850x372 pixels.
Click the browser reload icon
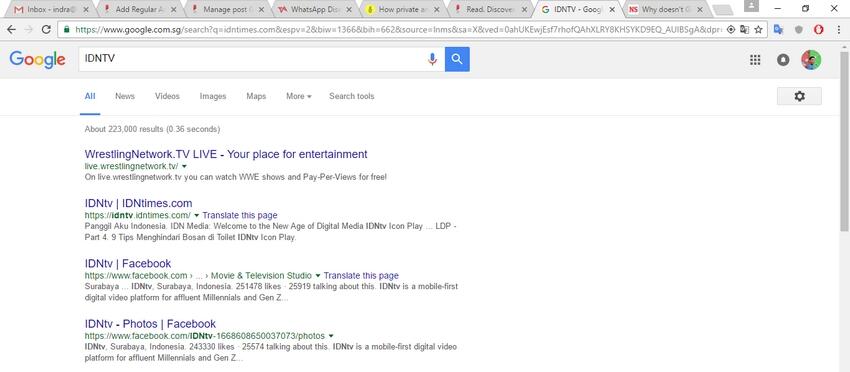click(x=46, y=29)
